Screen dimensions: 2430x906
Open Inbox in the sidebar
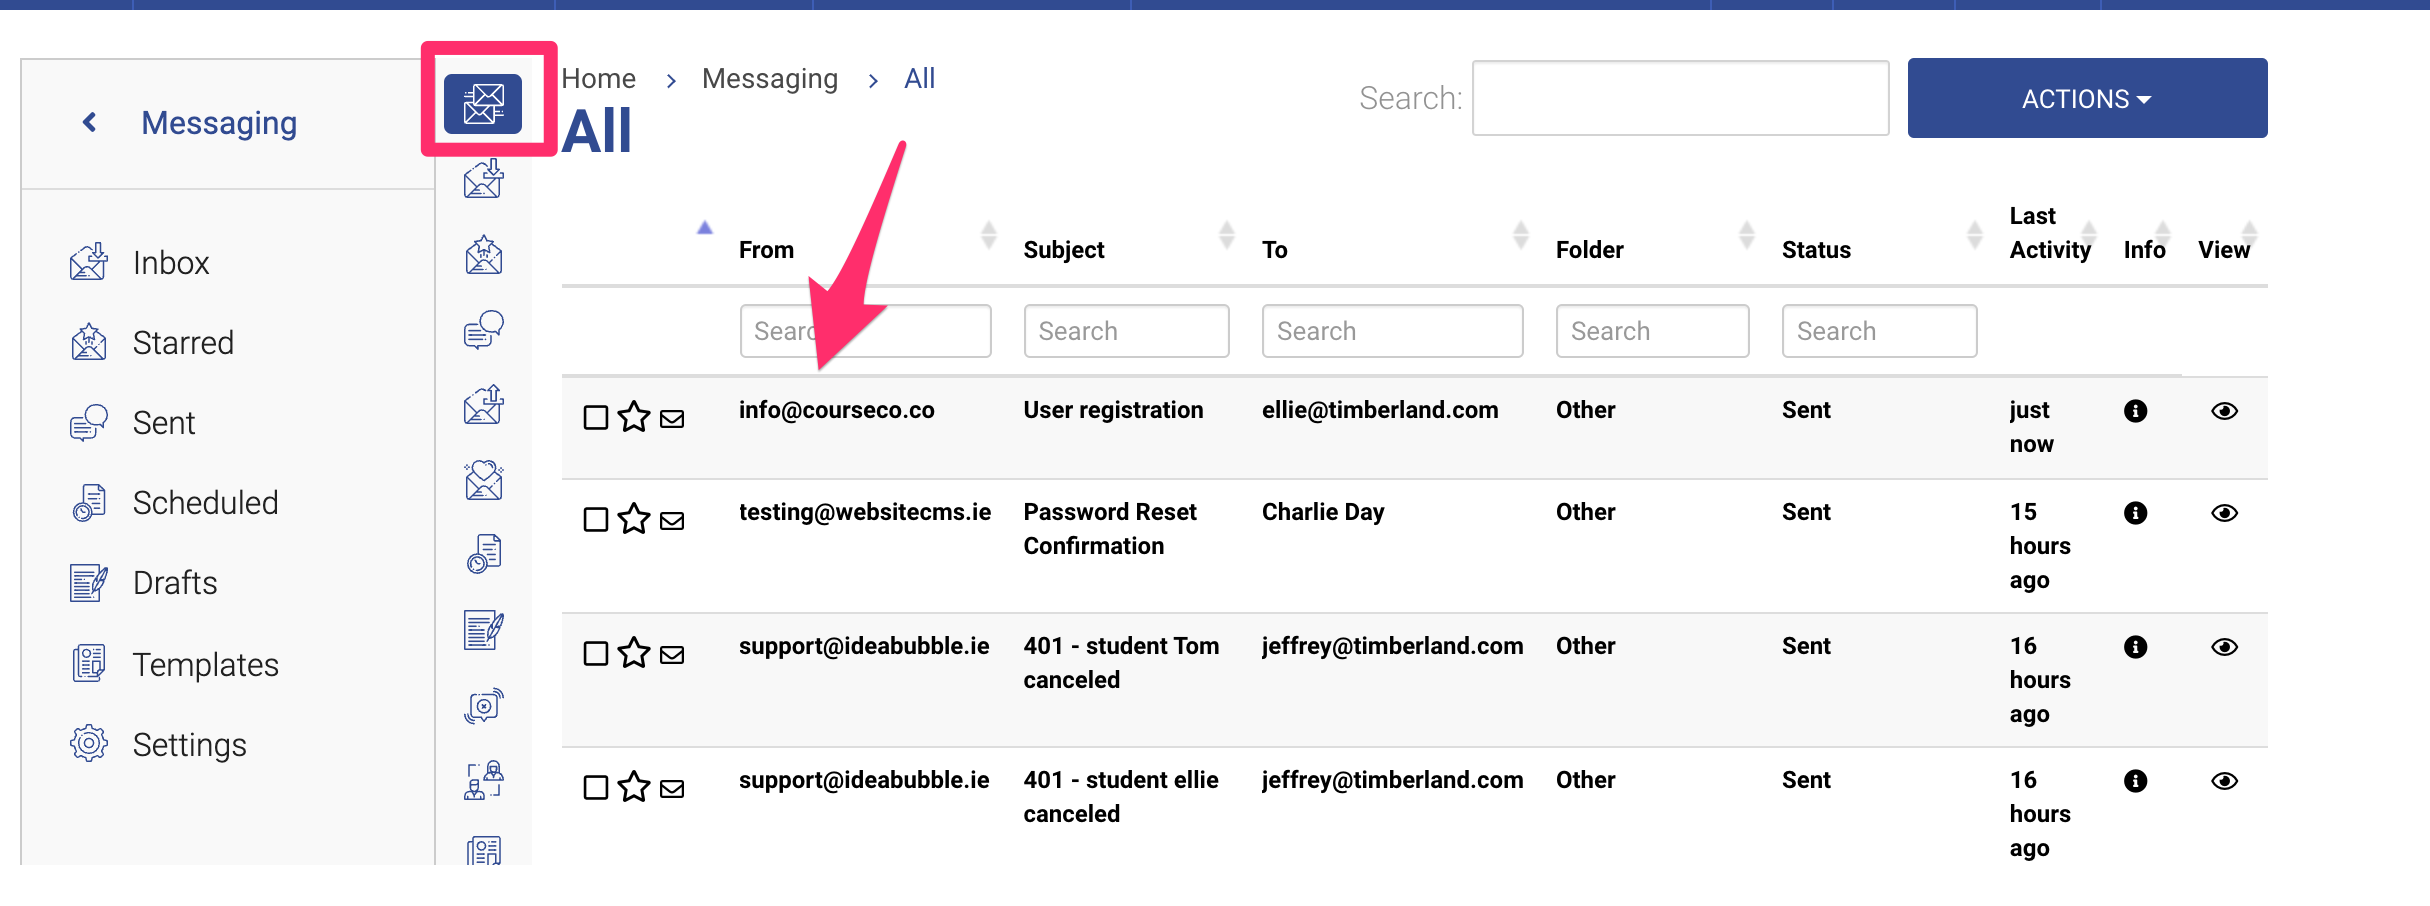170,262
